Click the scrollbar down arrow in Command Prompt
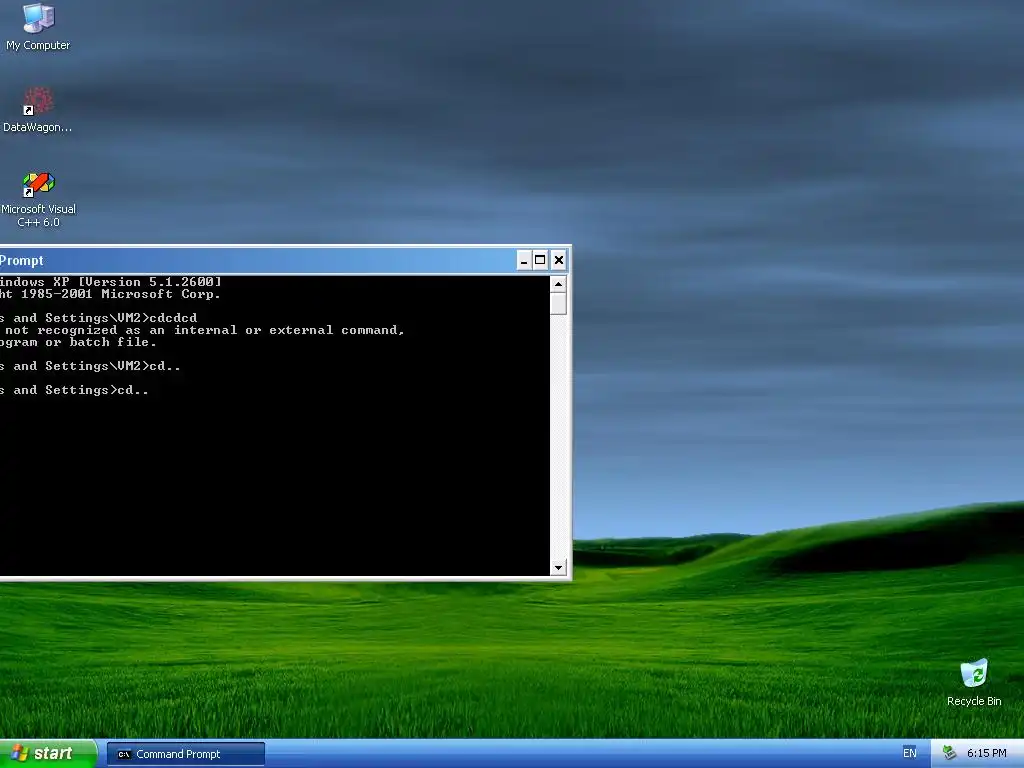Viewport: 1024px width, 768px height. click(x=558, y=568)
